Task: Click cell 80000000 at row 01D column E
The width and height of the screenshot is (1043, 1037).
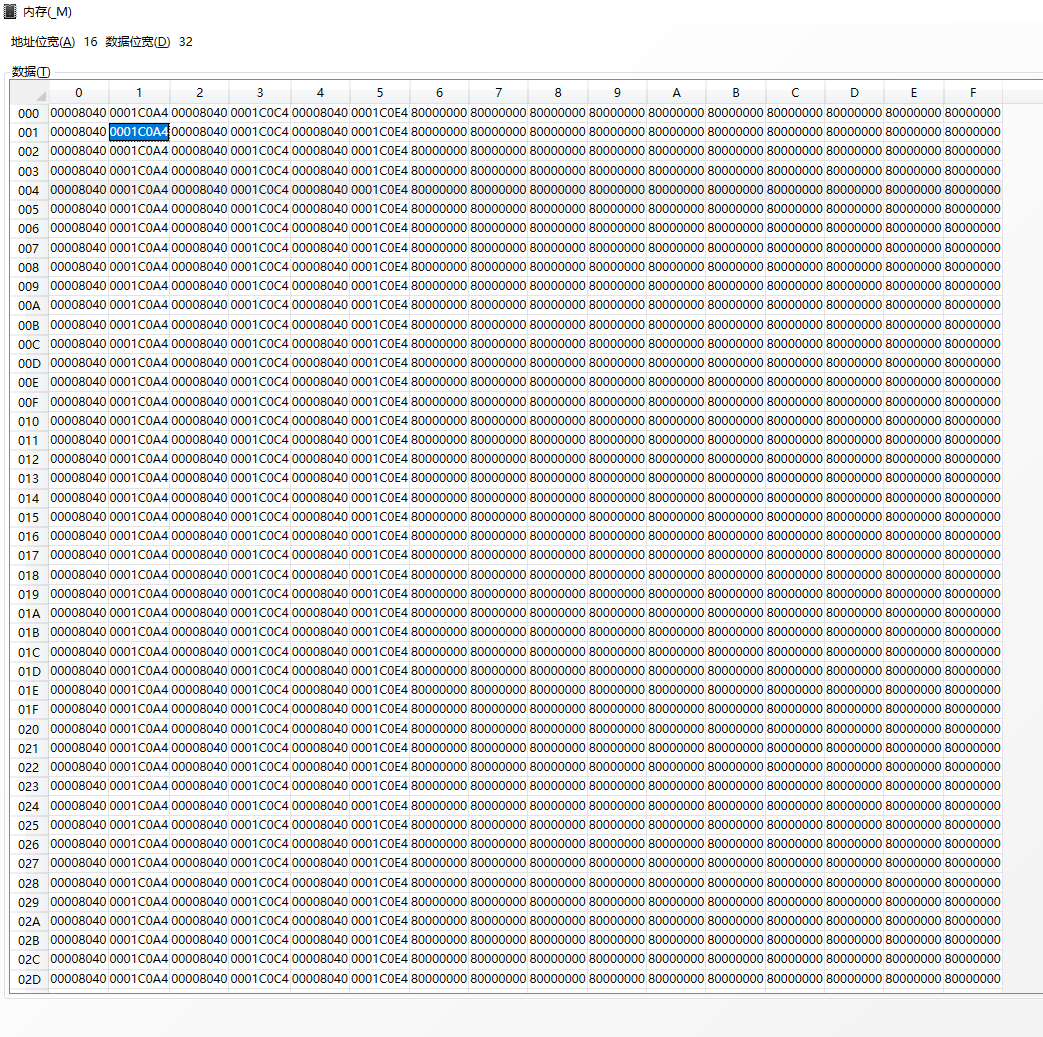Action: 913,670
